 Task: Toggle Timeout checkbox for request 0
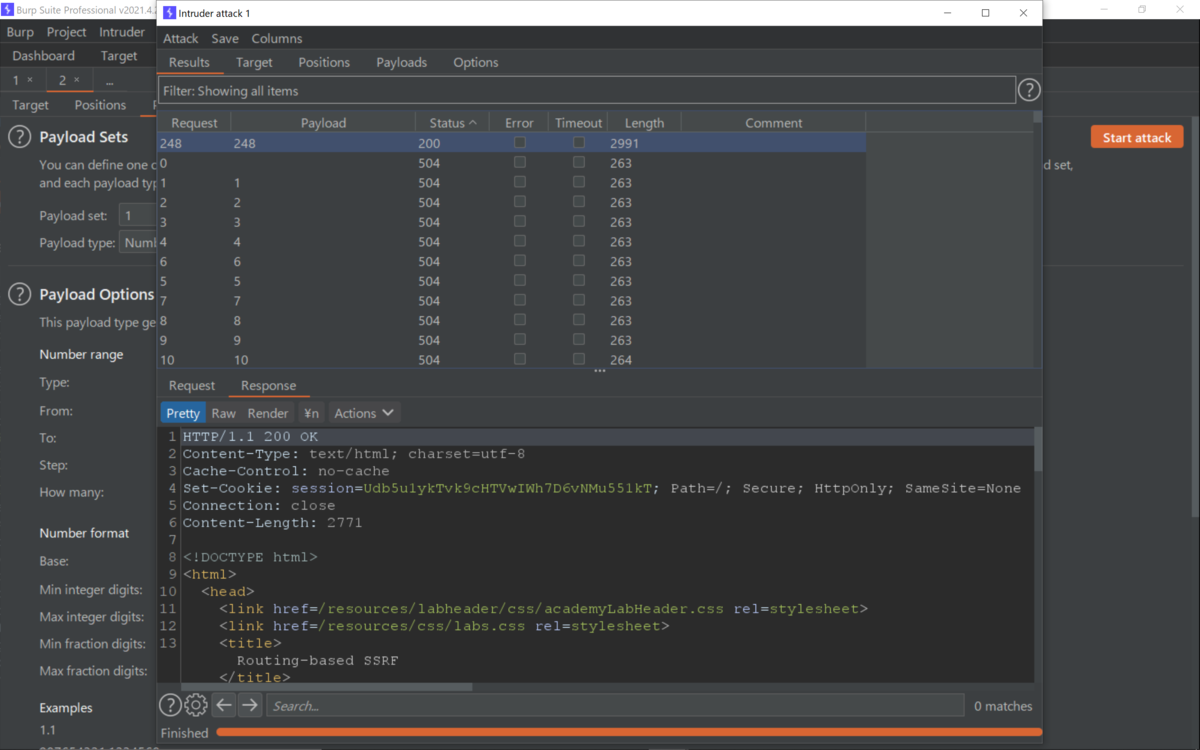(x=578, y=163)
